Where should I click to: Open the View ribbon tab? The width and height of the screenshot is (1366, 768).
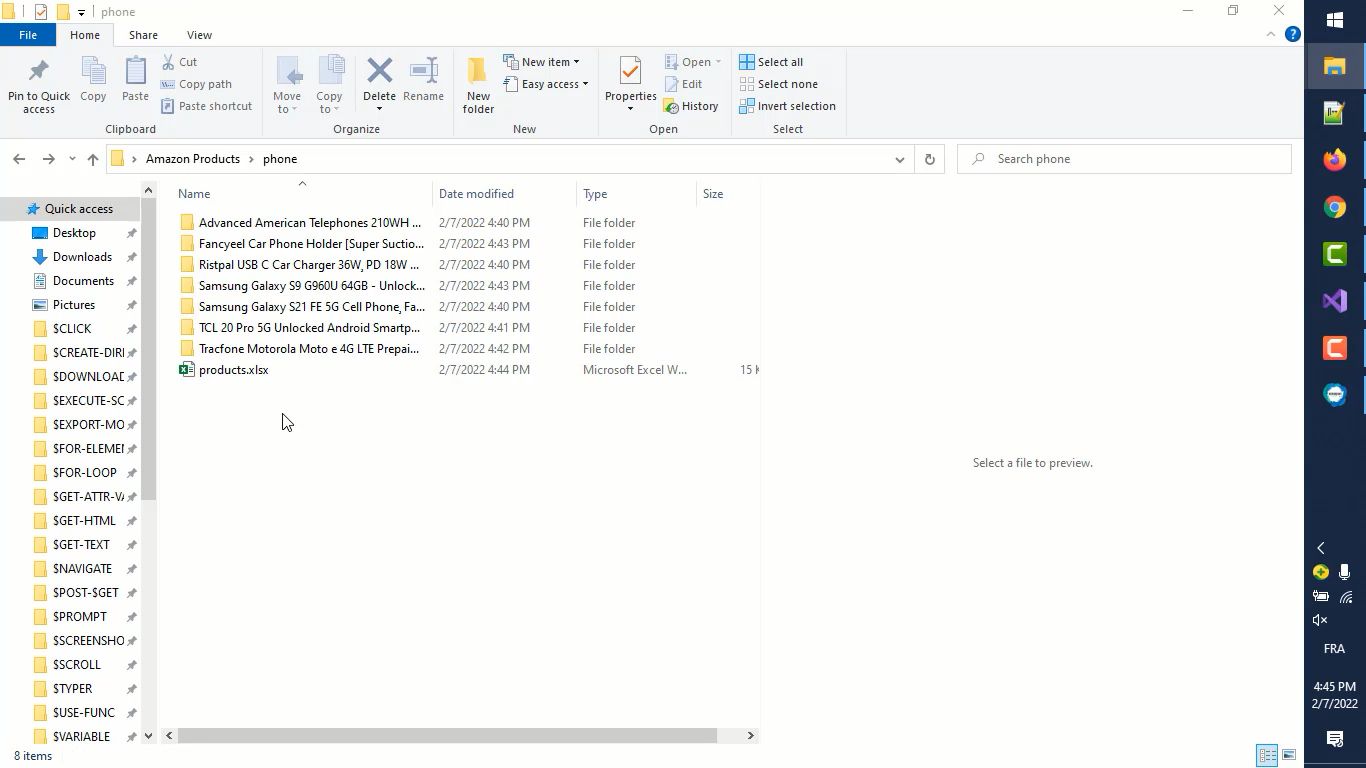pyautogui.click(x=199, y=35)
